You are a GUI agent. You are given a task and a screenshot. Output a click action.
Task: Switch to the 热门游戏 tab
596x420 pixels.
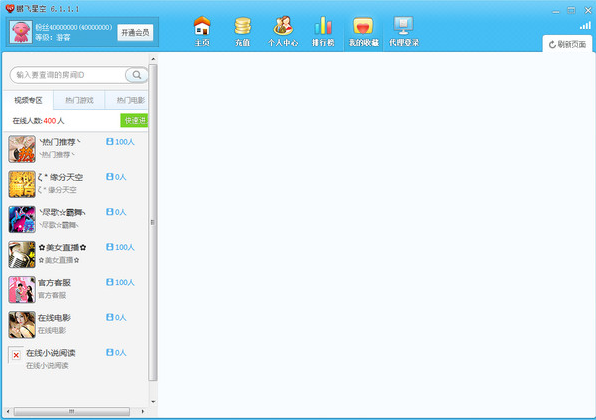click(x=79, y=100)
